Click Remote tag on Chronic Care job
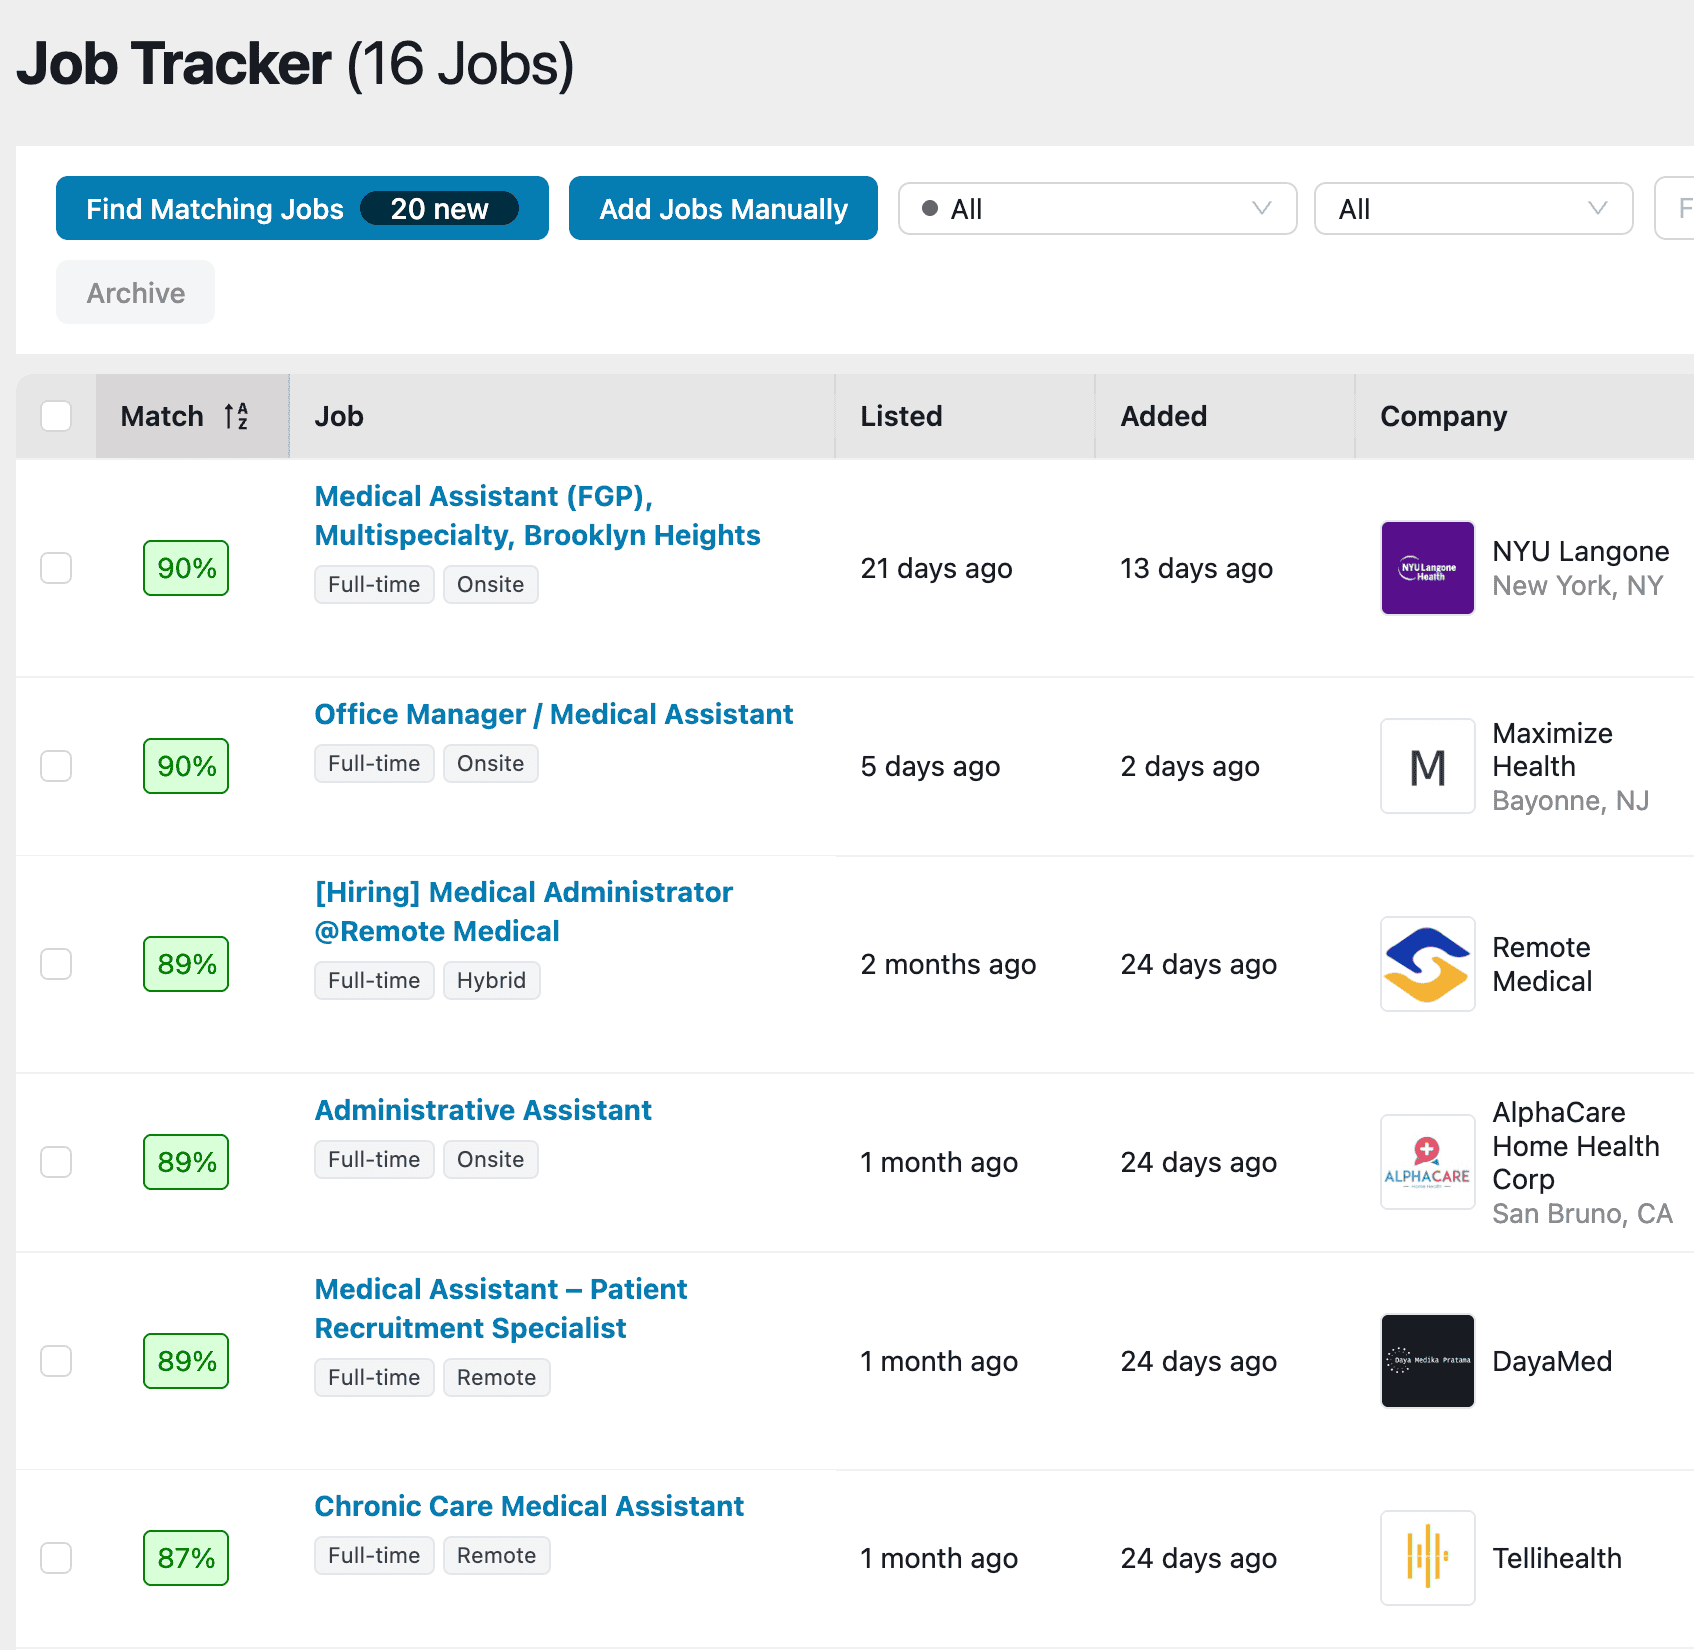Image resolution: width=1694 pixels, height=1650 pixels. coord(496,1556)
